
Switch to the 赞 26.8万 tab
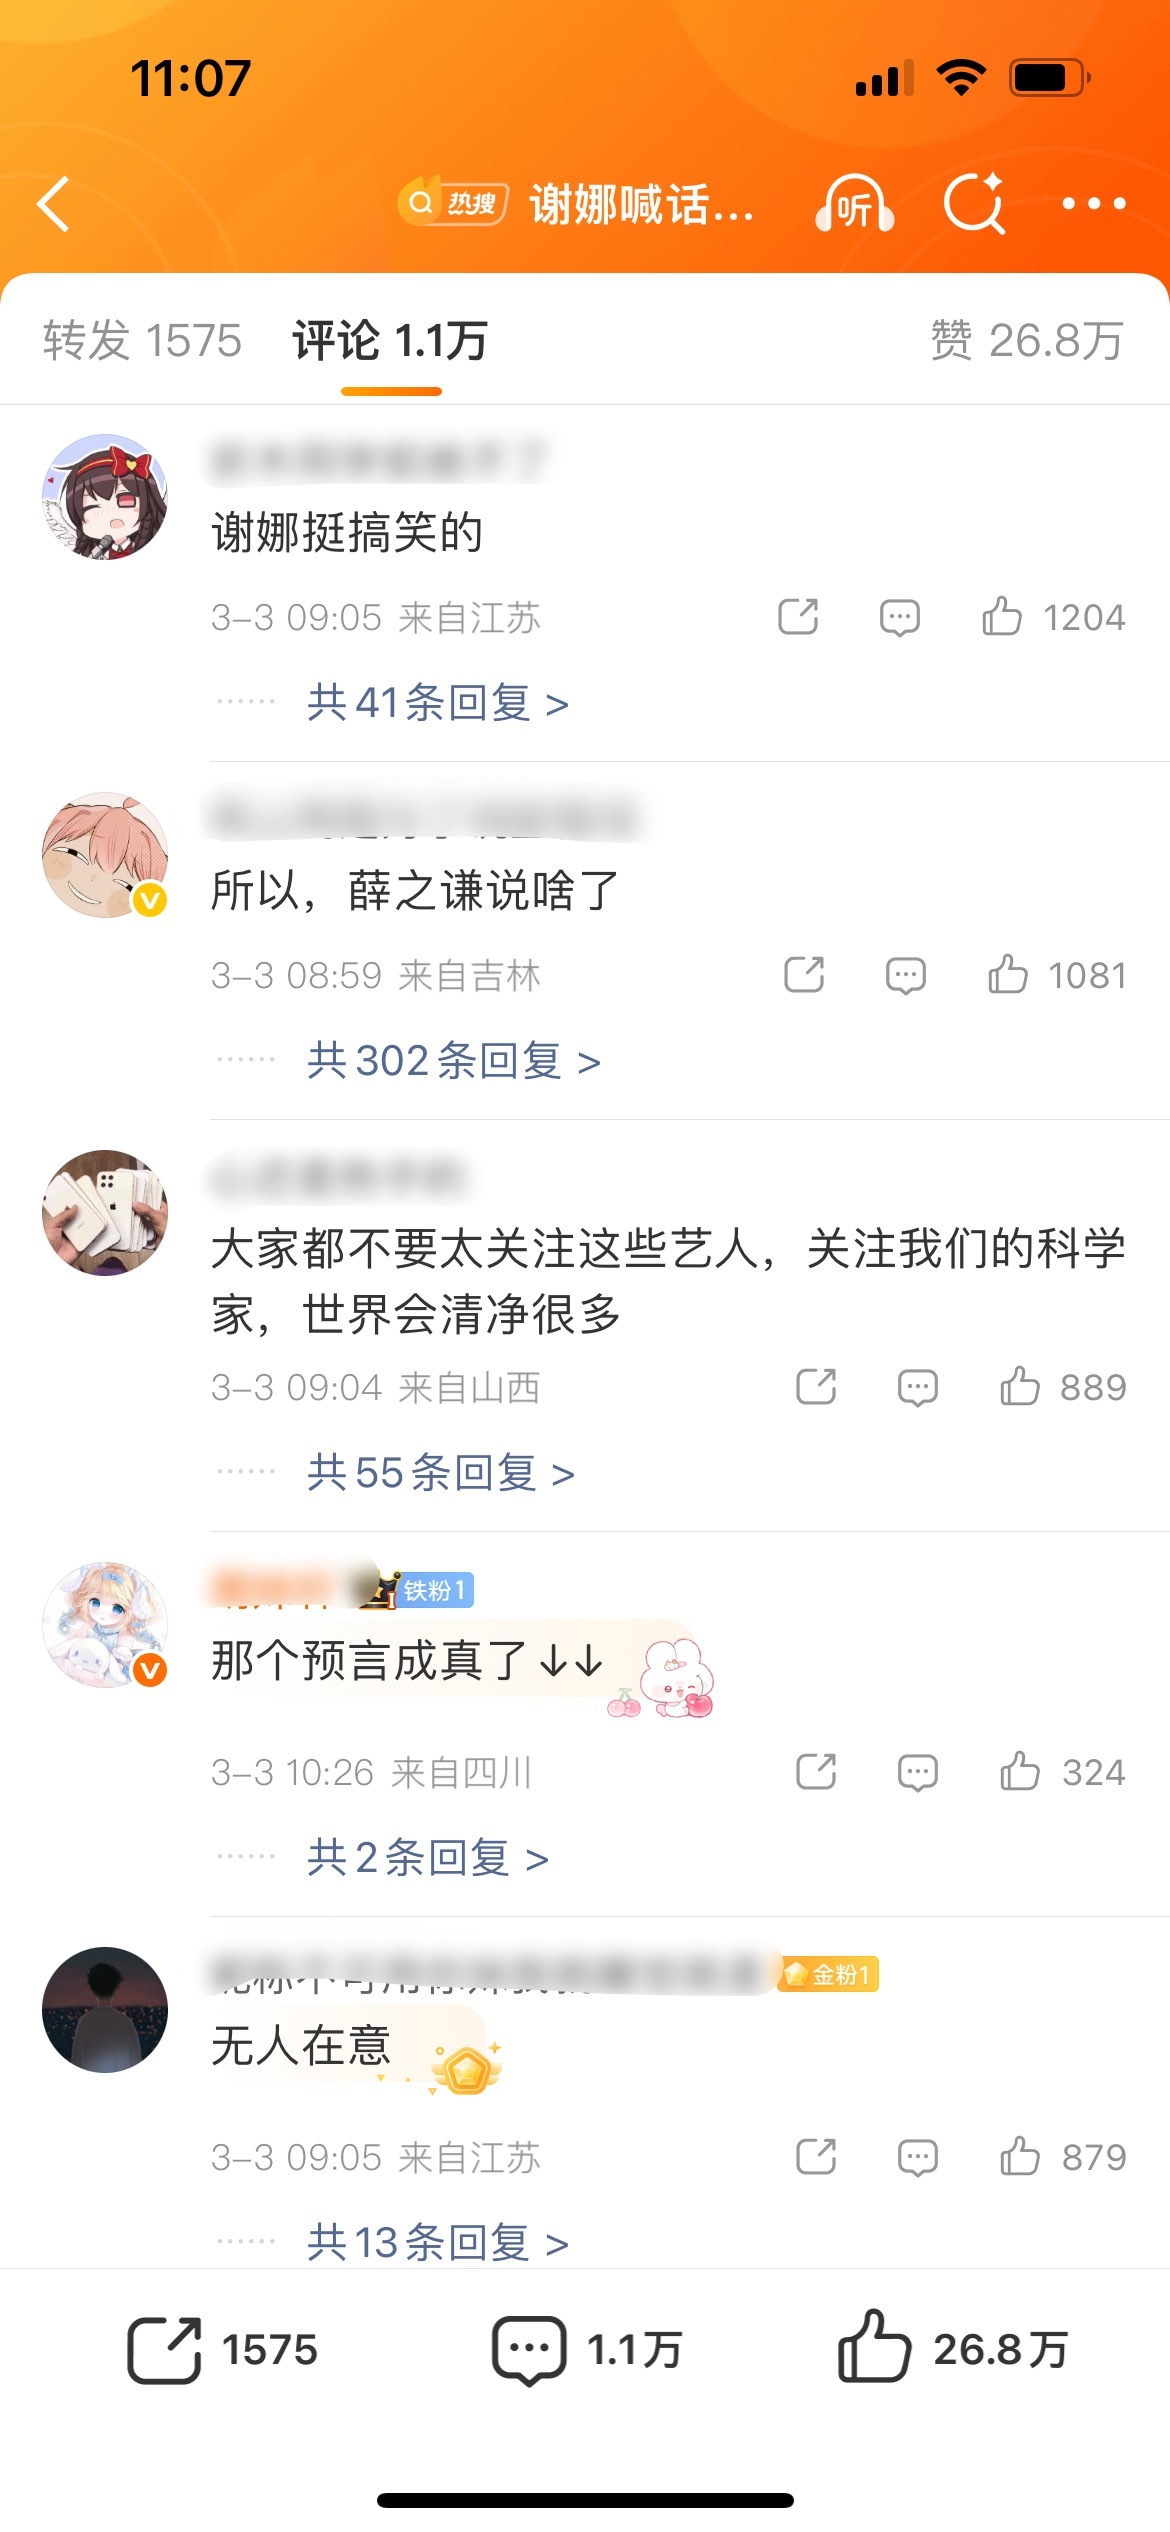coord(1027,341)
